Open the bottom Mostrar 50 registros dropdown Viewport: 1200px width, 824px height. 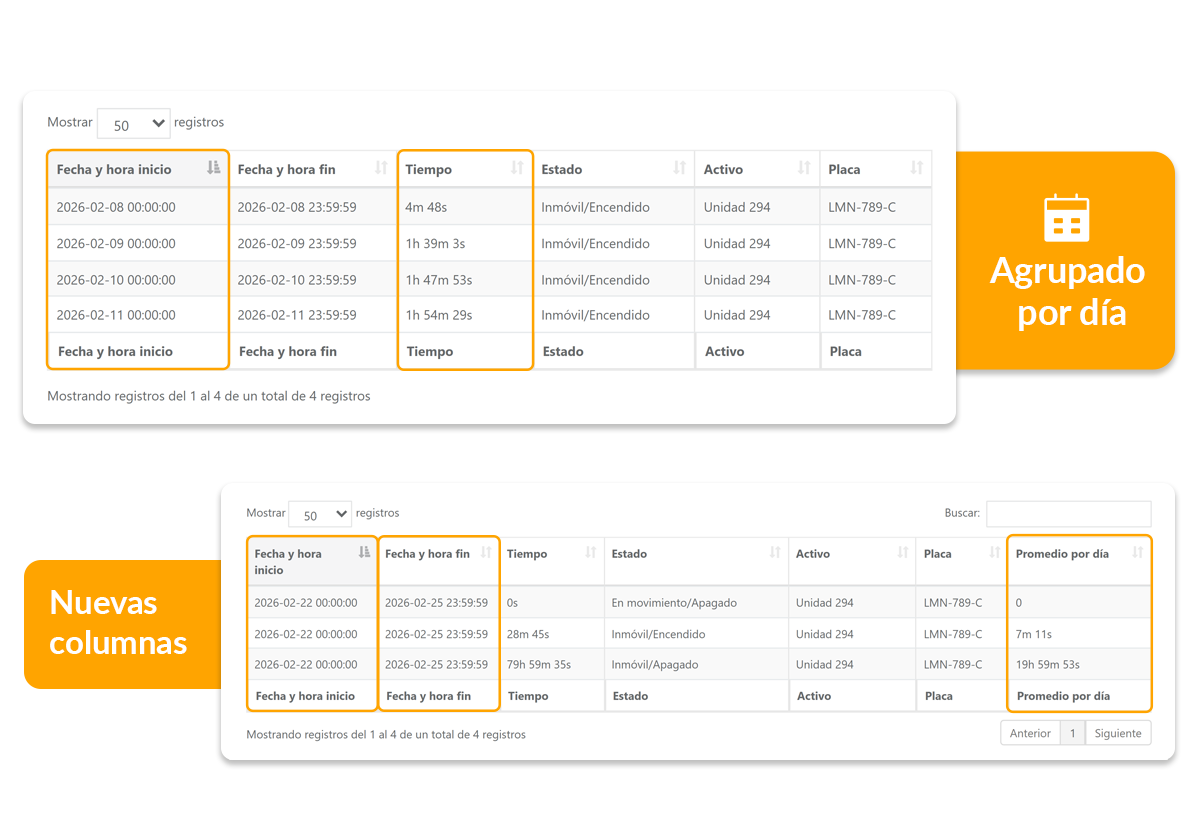click(x=320, y=514)
